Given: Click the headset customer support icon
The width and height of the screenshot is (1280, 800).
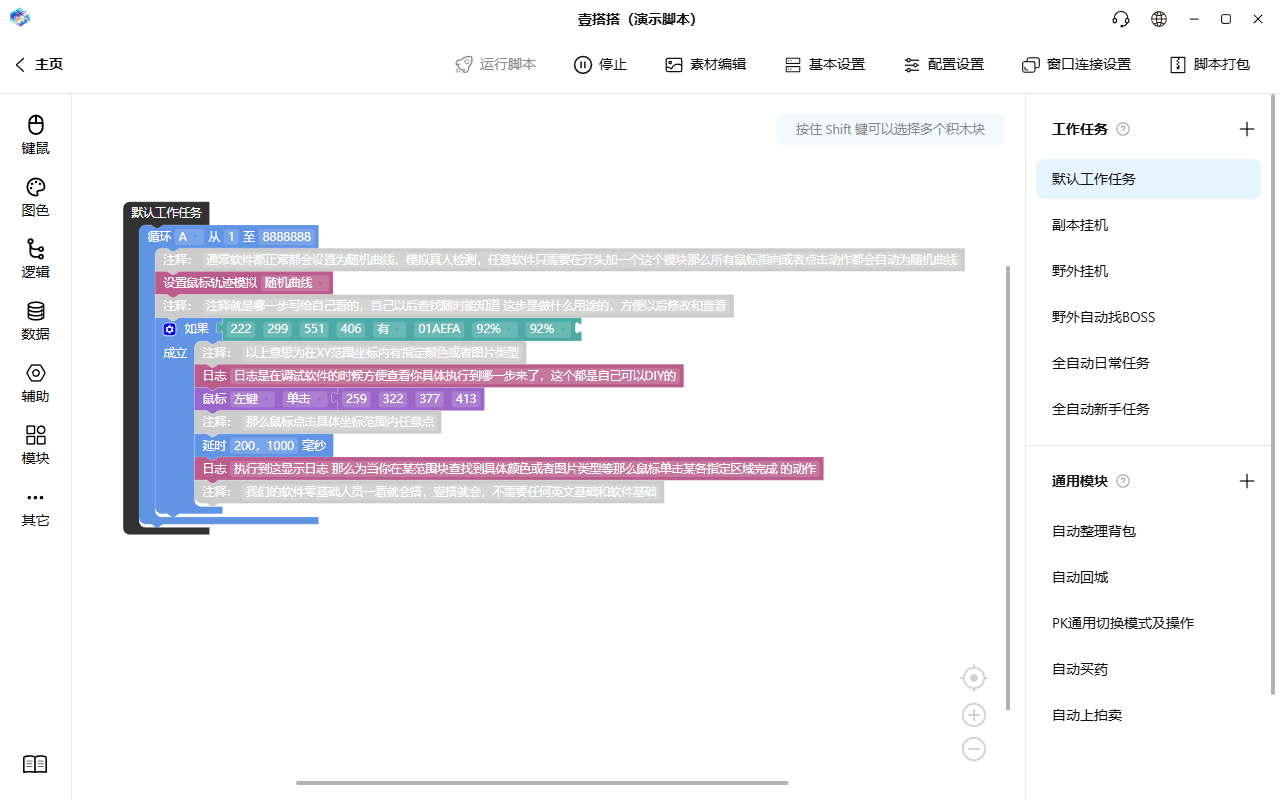Looking at the screenshot, I should coord(1121,19).
